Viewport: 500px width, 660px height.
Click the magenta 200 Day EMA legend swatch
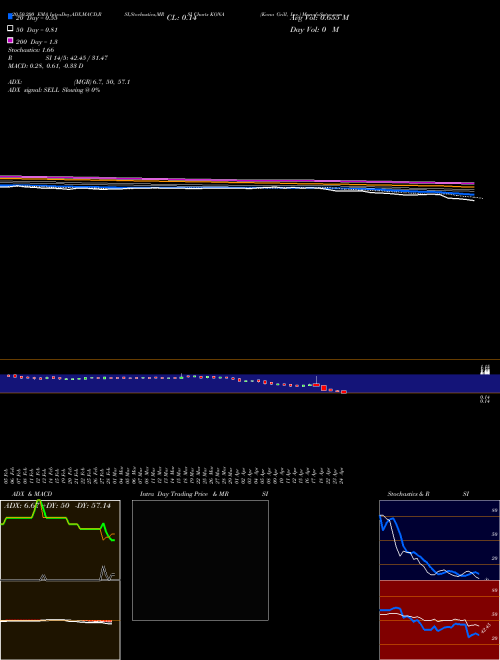[x=10, y=40]
